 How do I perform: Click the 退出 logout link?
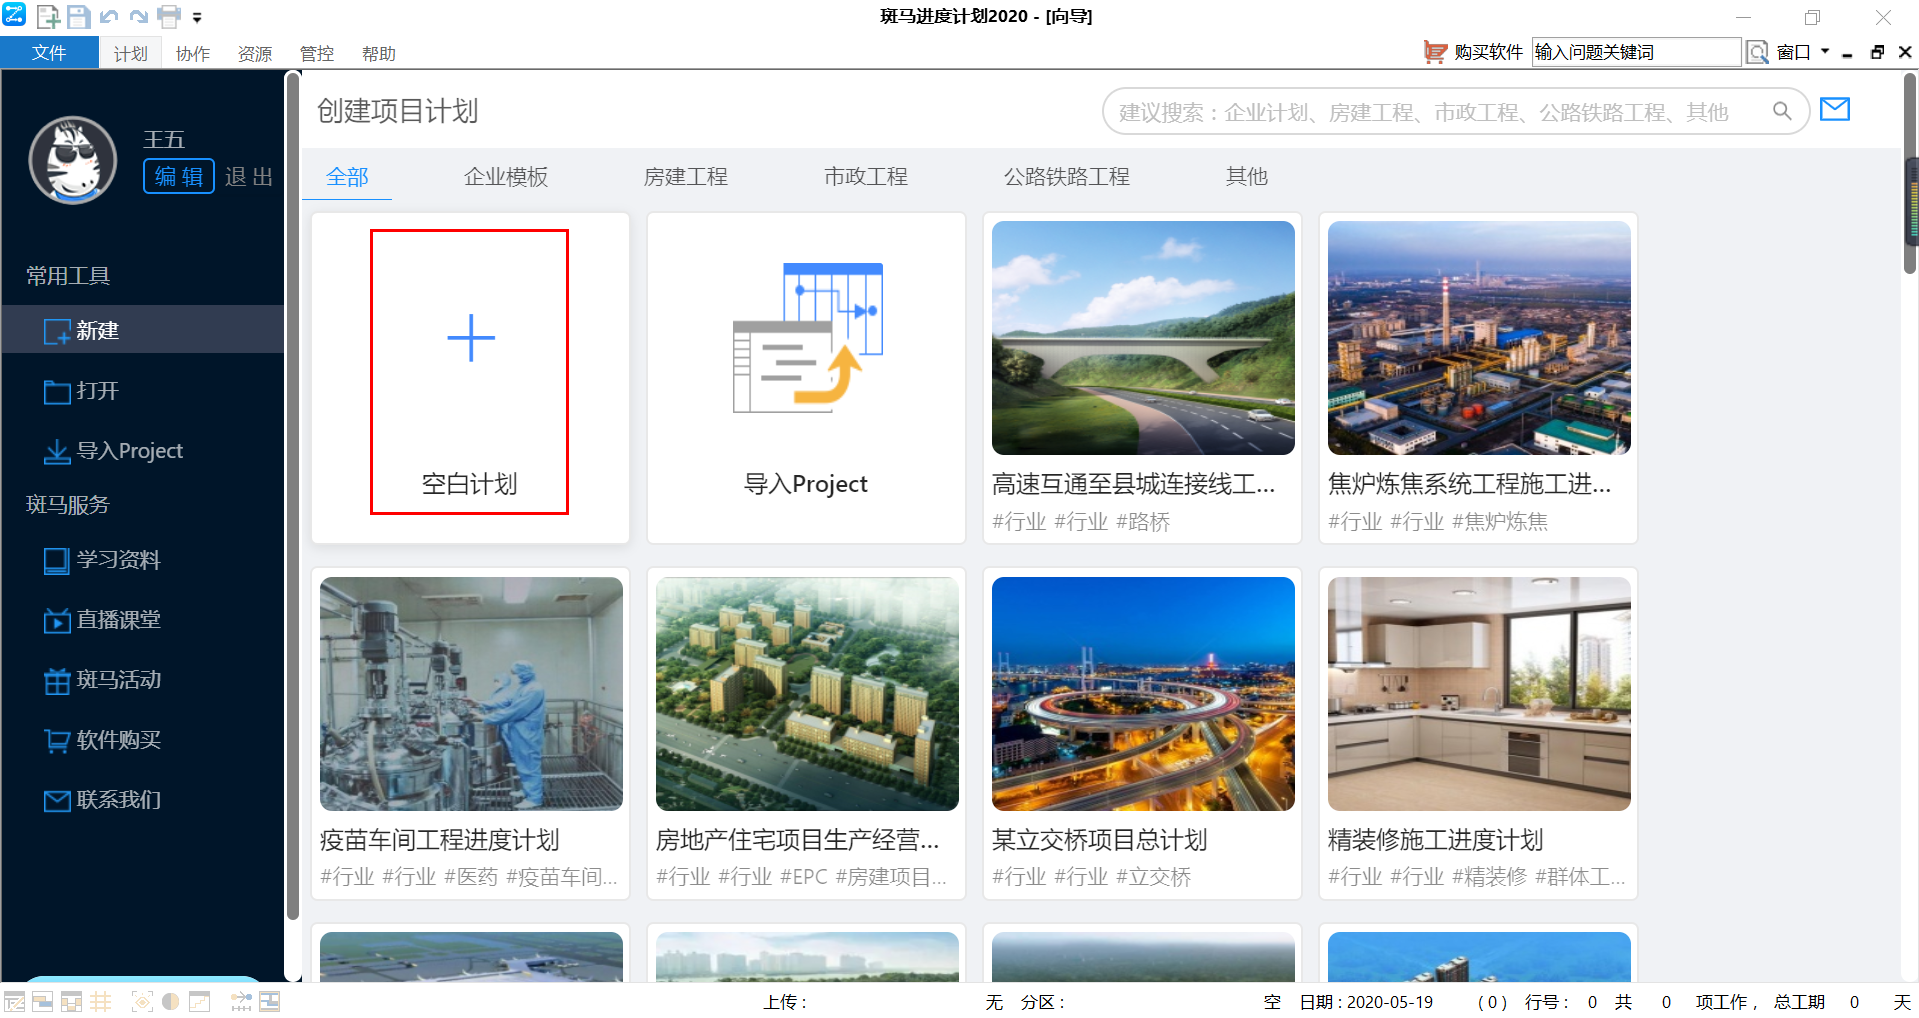point(249,177)
